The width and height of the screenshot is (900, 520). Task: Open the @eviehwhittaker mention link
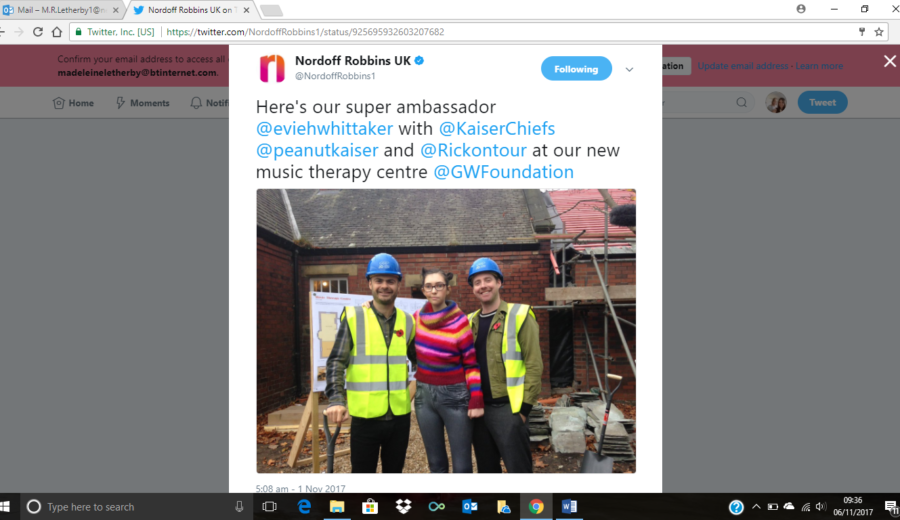(324, 129)
